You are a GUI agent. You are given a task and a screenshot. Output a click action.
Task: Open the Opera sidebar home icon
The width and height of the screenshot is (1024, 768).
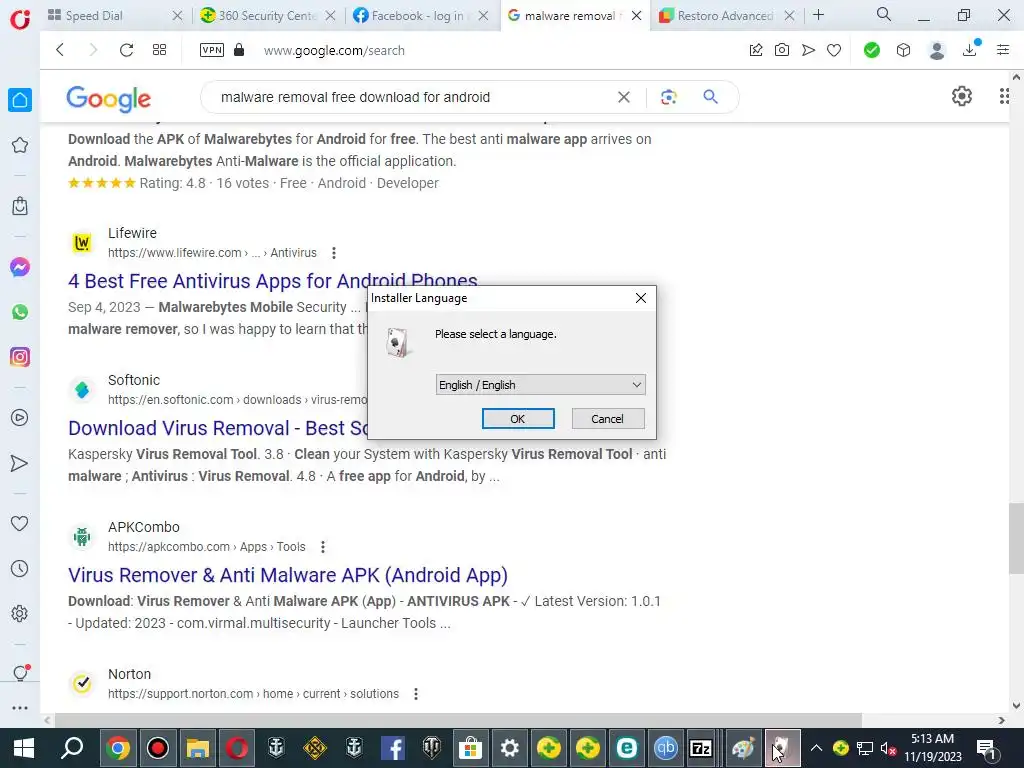pyautogui.click(x=20, y=100)
